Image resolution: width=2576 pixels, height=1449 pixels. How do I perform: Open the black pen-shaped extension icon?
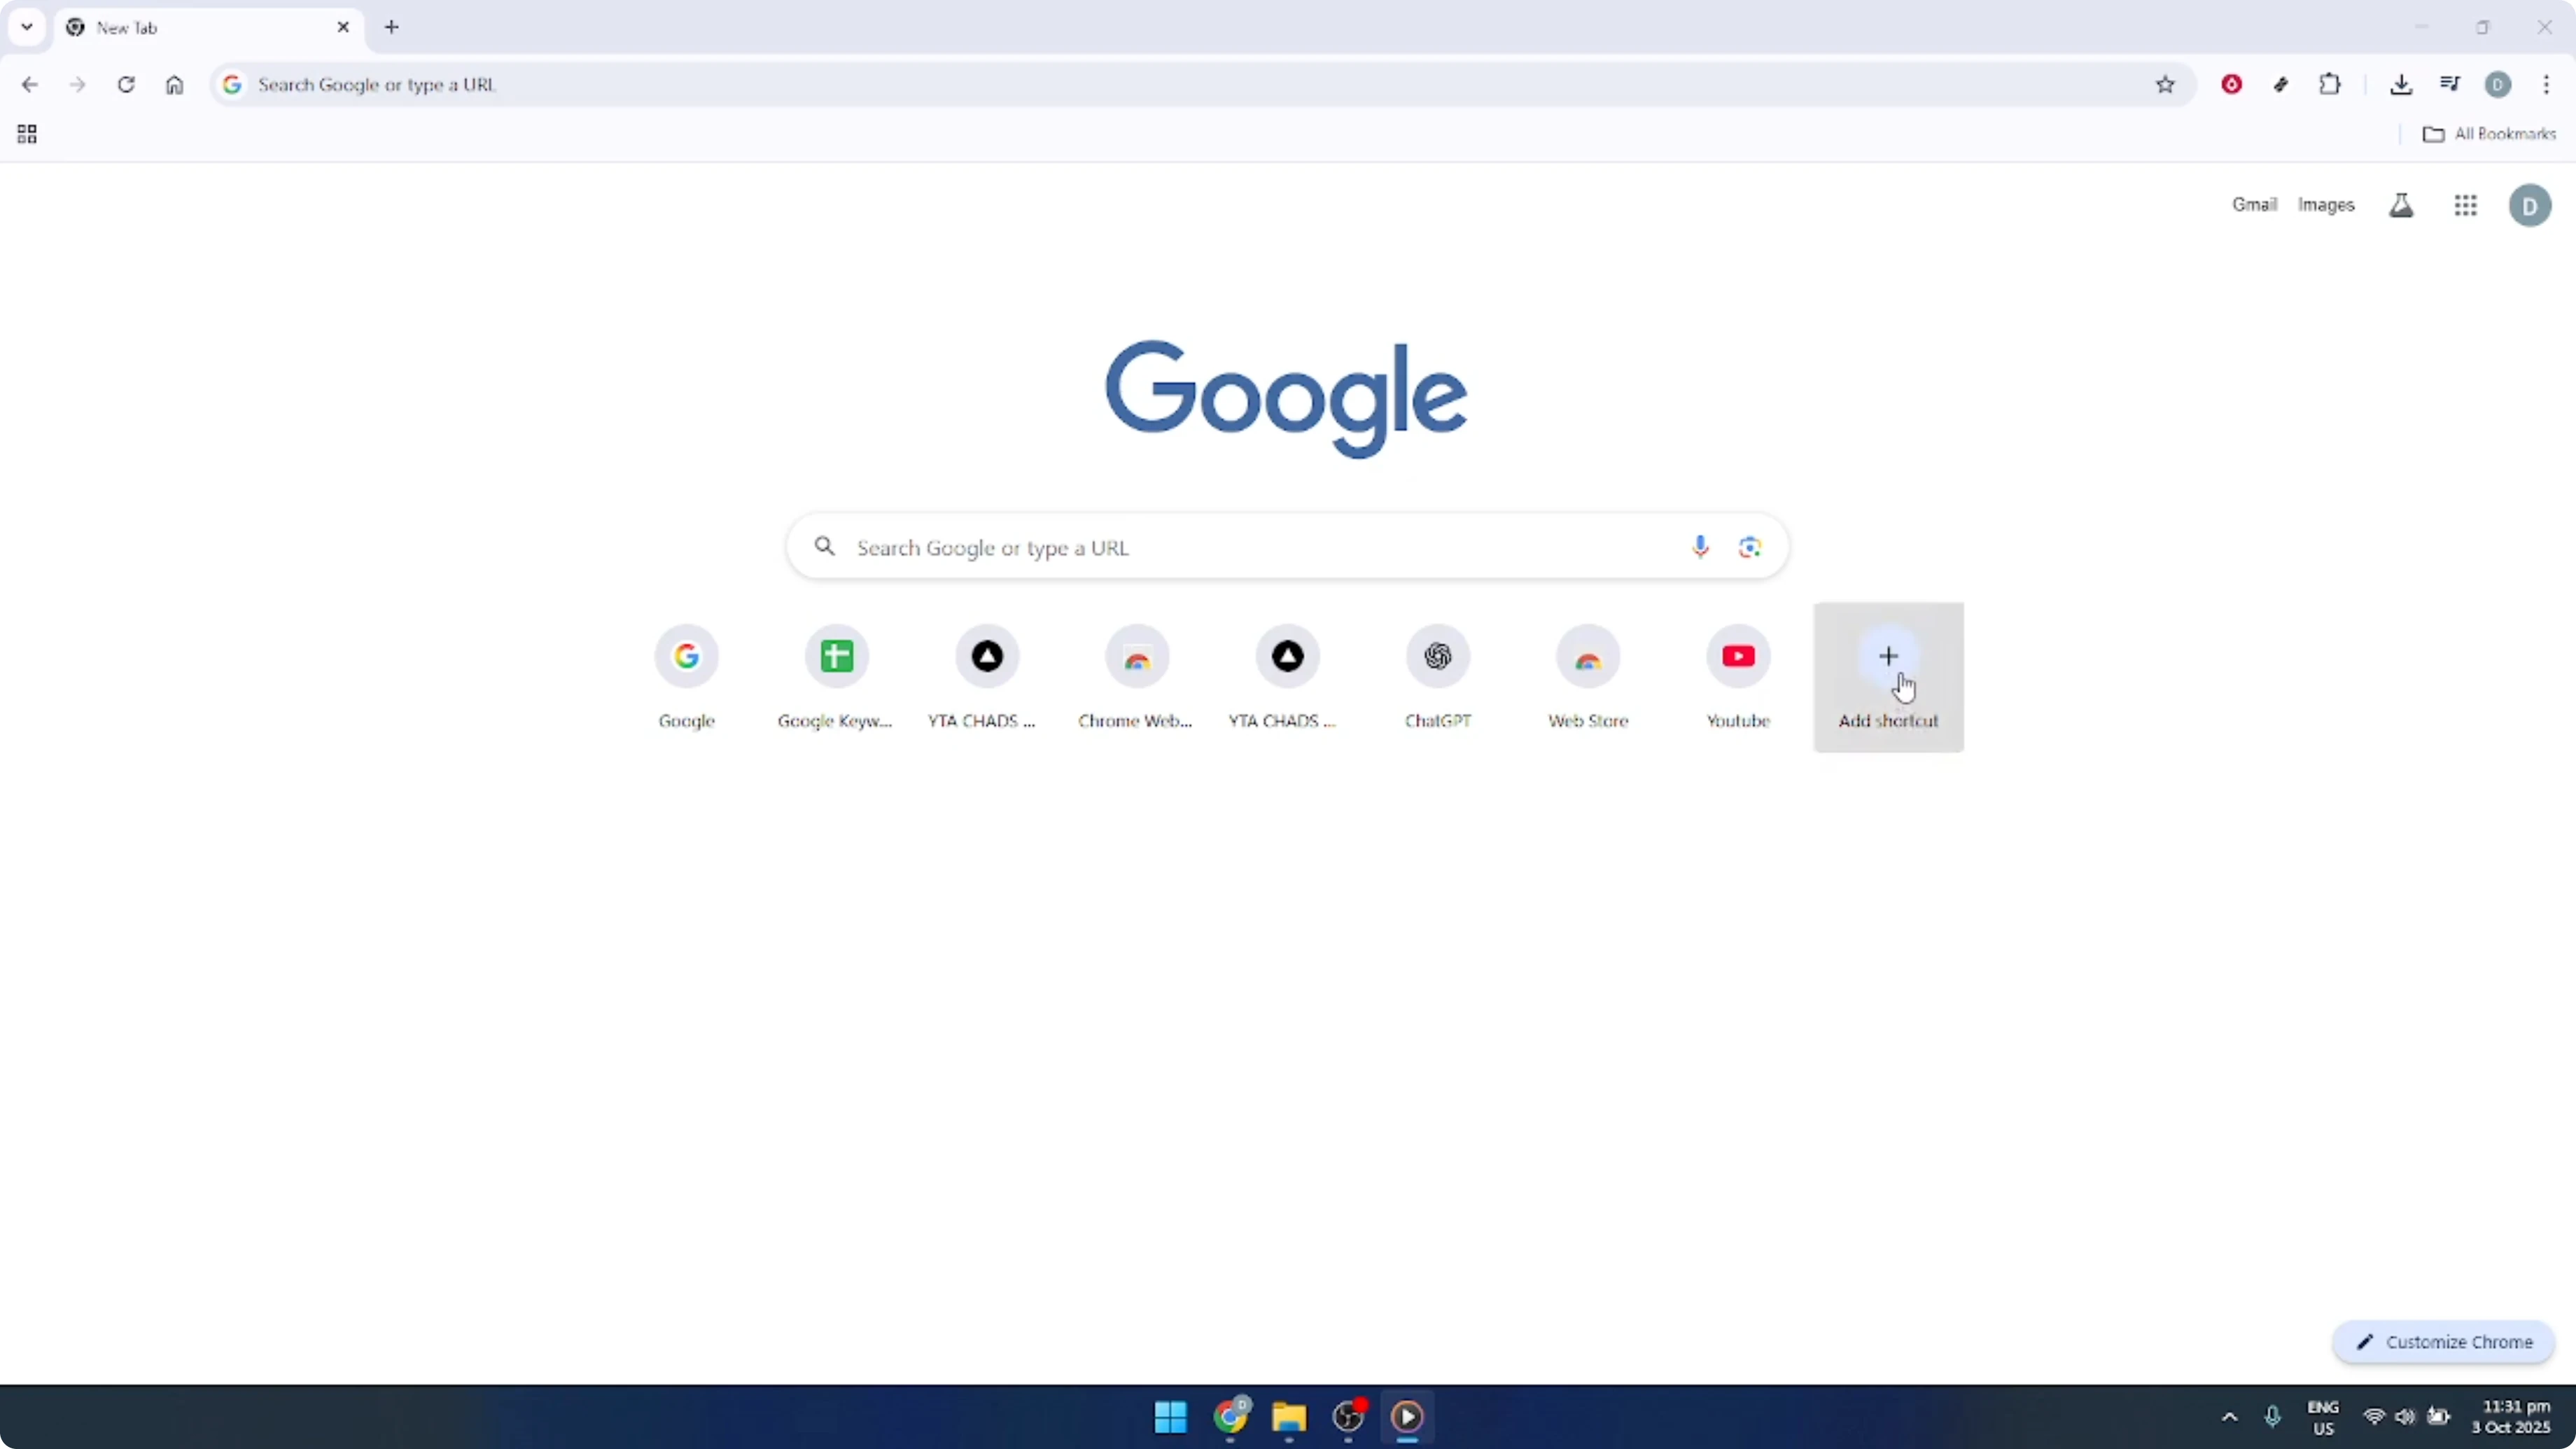pyautogui.click(x=2281, y=85)
